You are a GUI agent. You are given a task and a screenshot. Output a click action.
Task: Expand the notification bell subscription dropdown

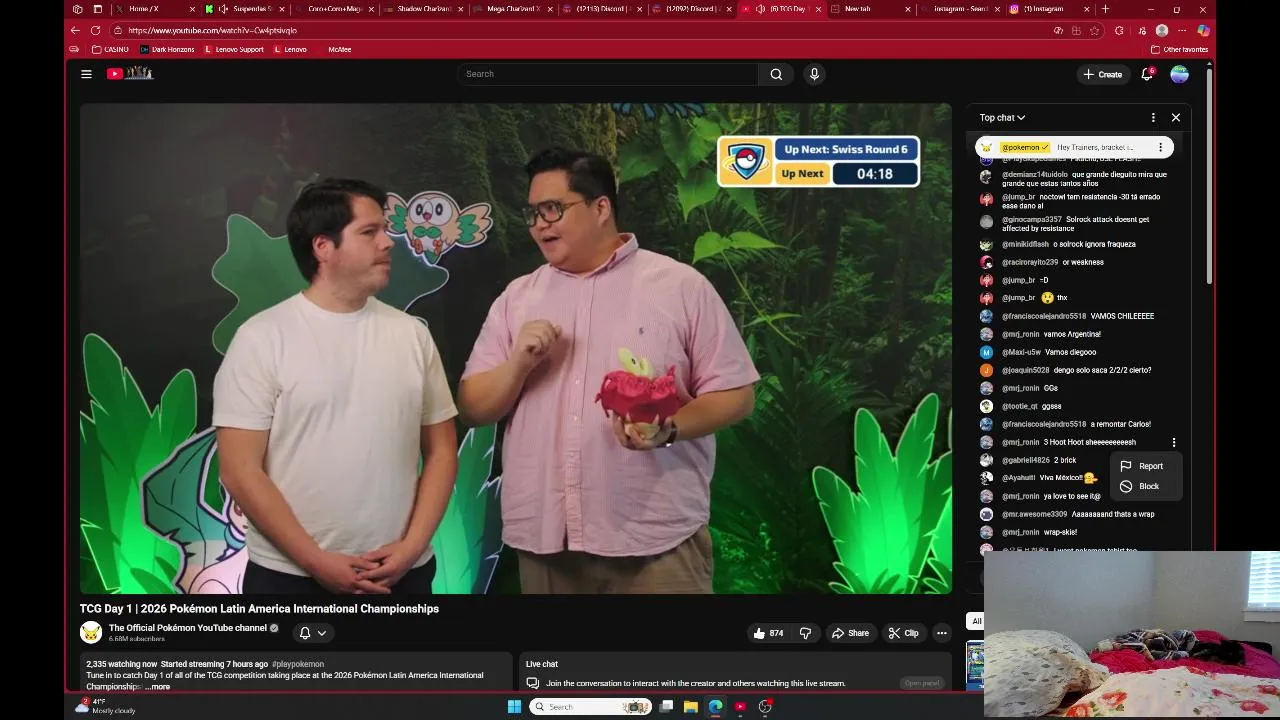pyautogui.click(x=322, y=633)
